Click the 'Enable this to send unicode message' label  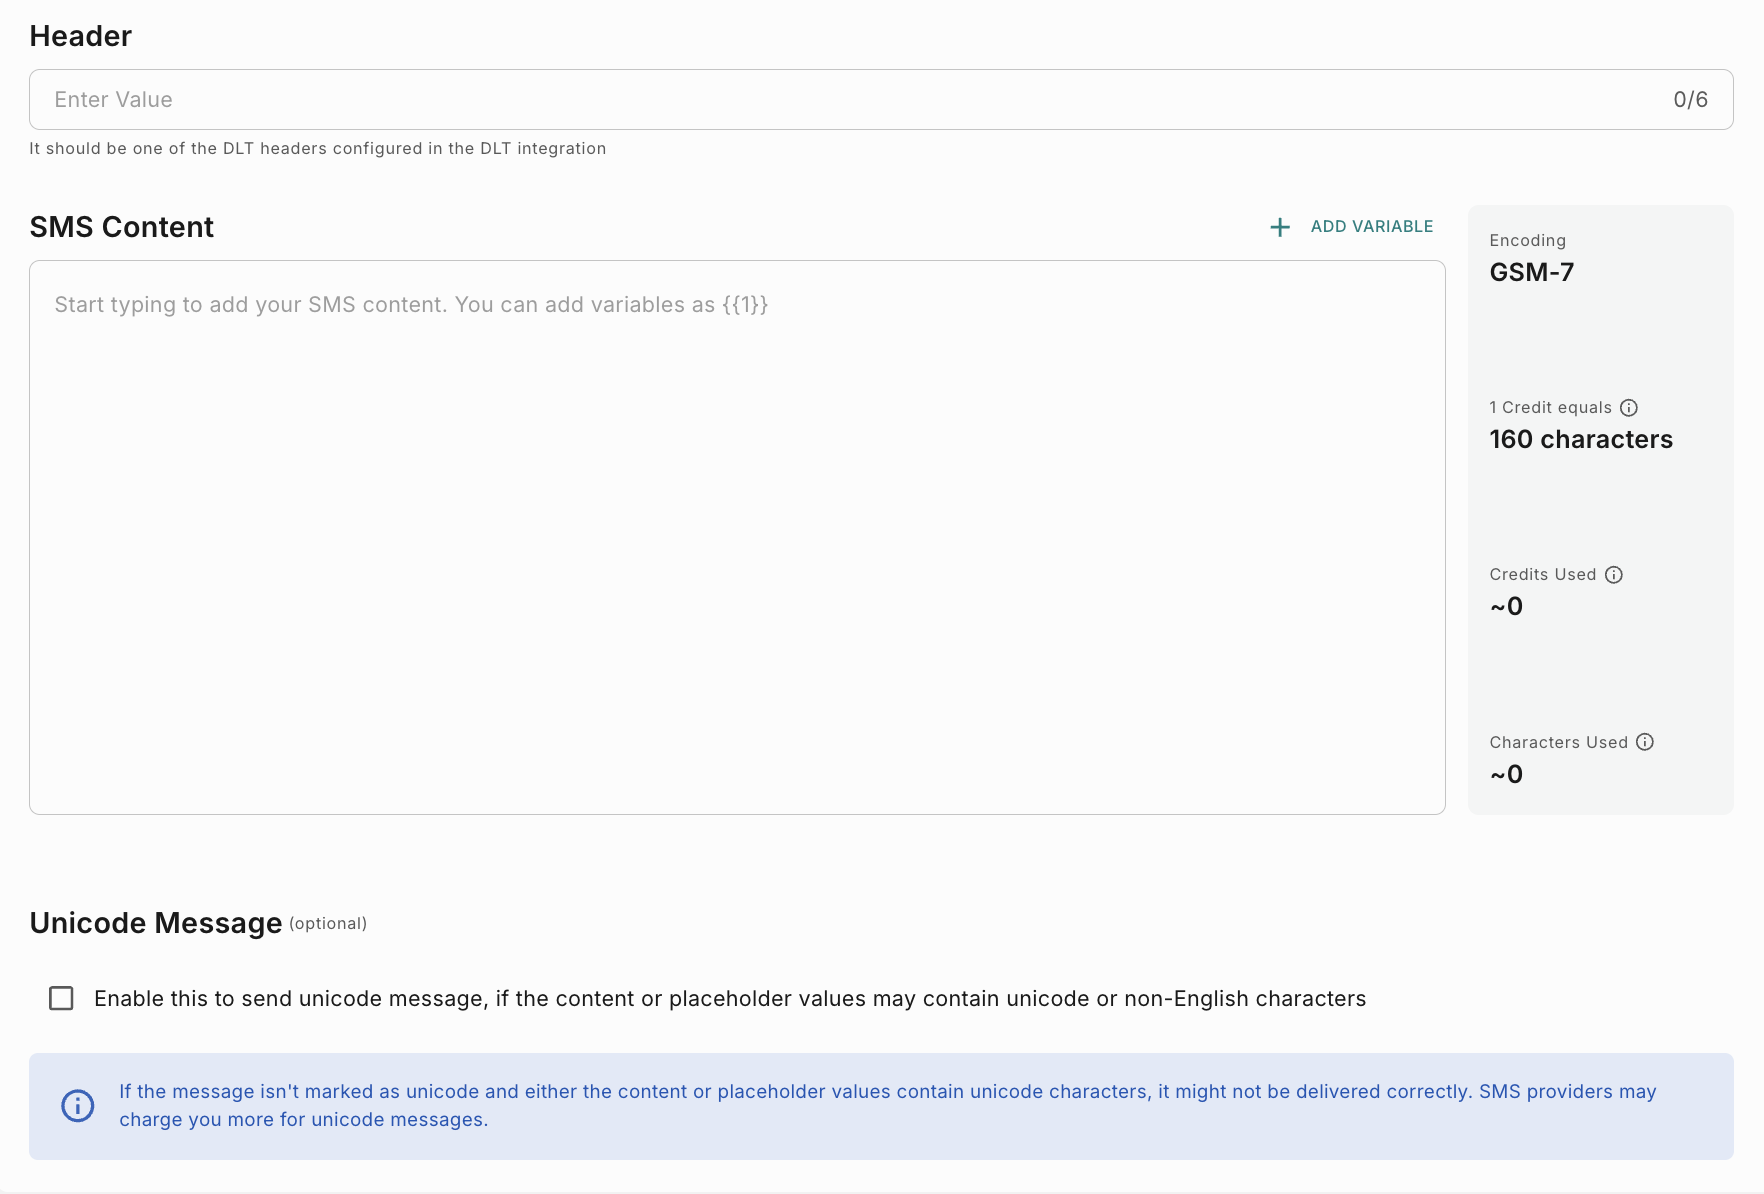tap(730, 998)
